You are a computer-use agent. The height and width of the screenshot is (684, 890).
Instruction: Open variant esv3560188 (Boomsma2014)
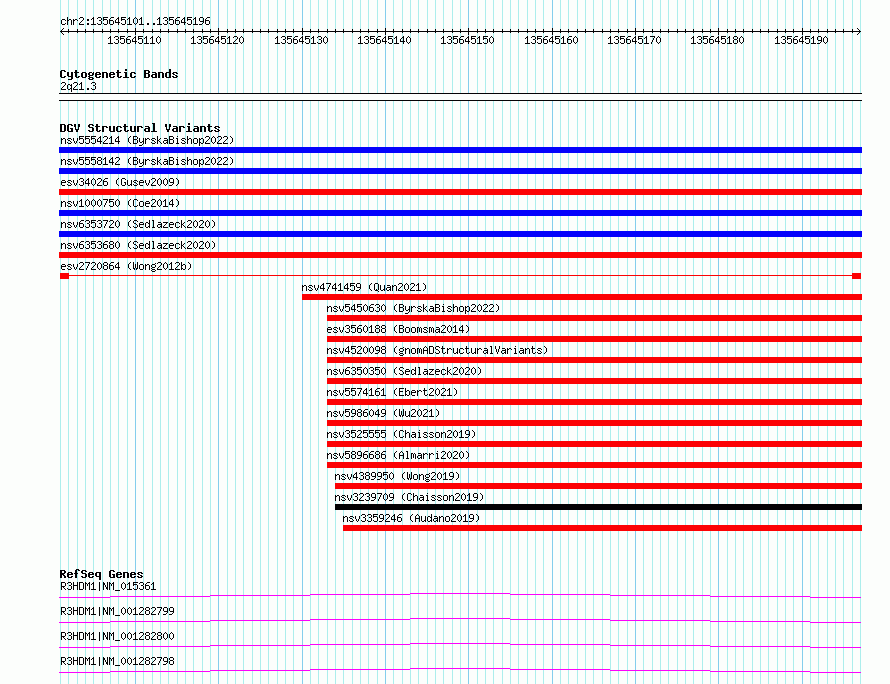pos(398,329)
